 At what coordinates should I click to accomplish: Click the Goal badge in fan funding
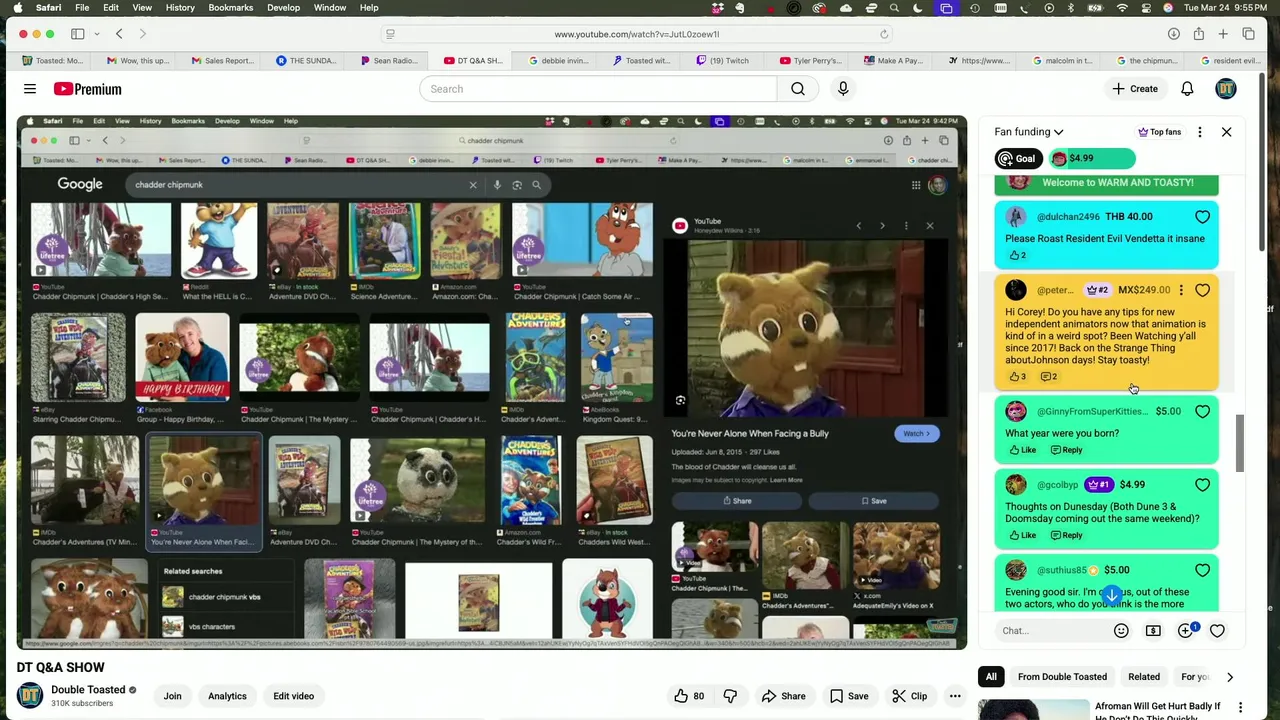point(1018,158)
